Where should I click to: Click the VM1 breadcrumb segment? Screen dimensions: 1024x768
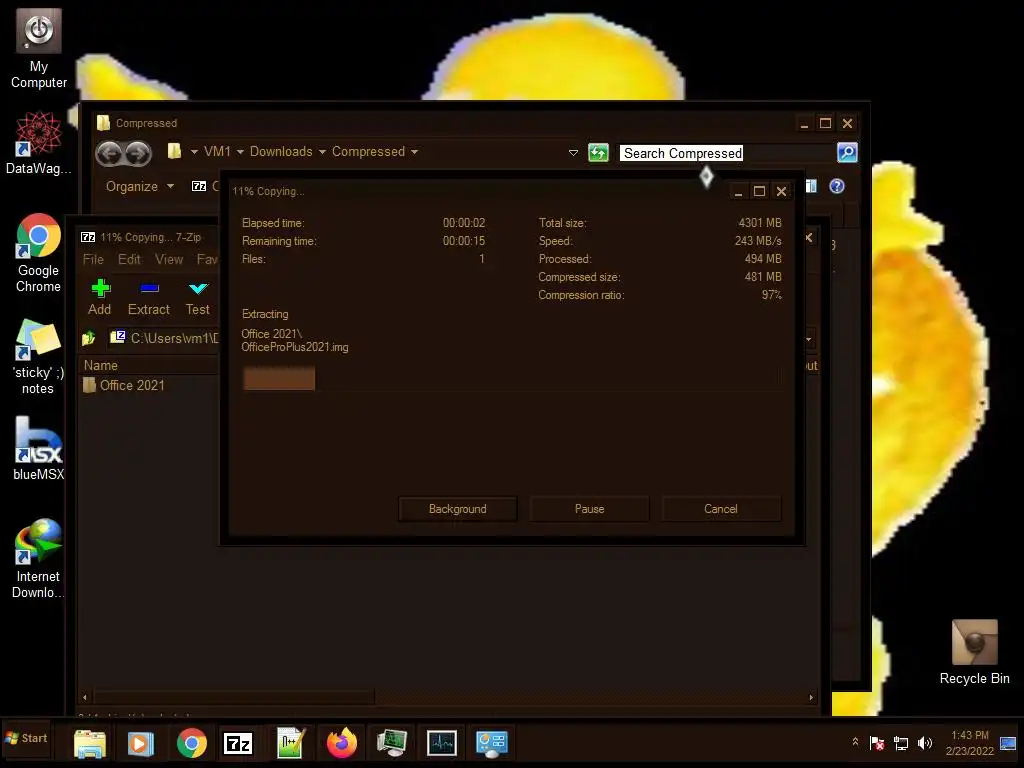pos(217,152)
